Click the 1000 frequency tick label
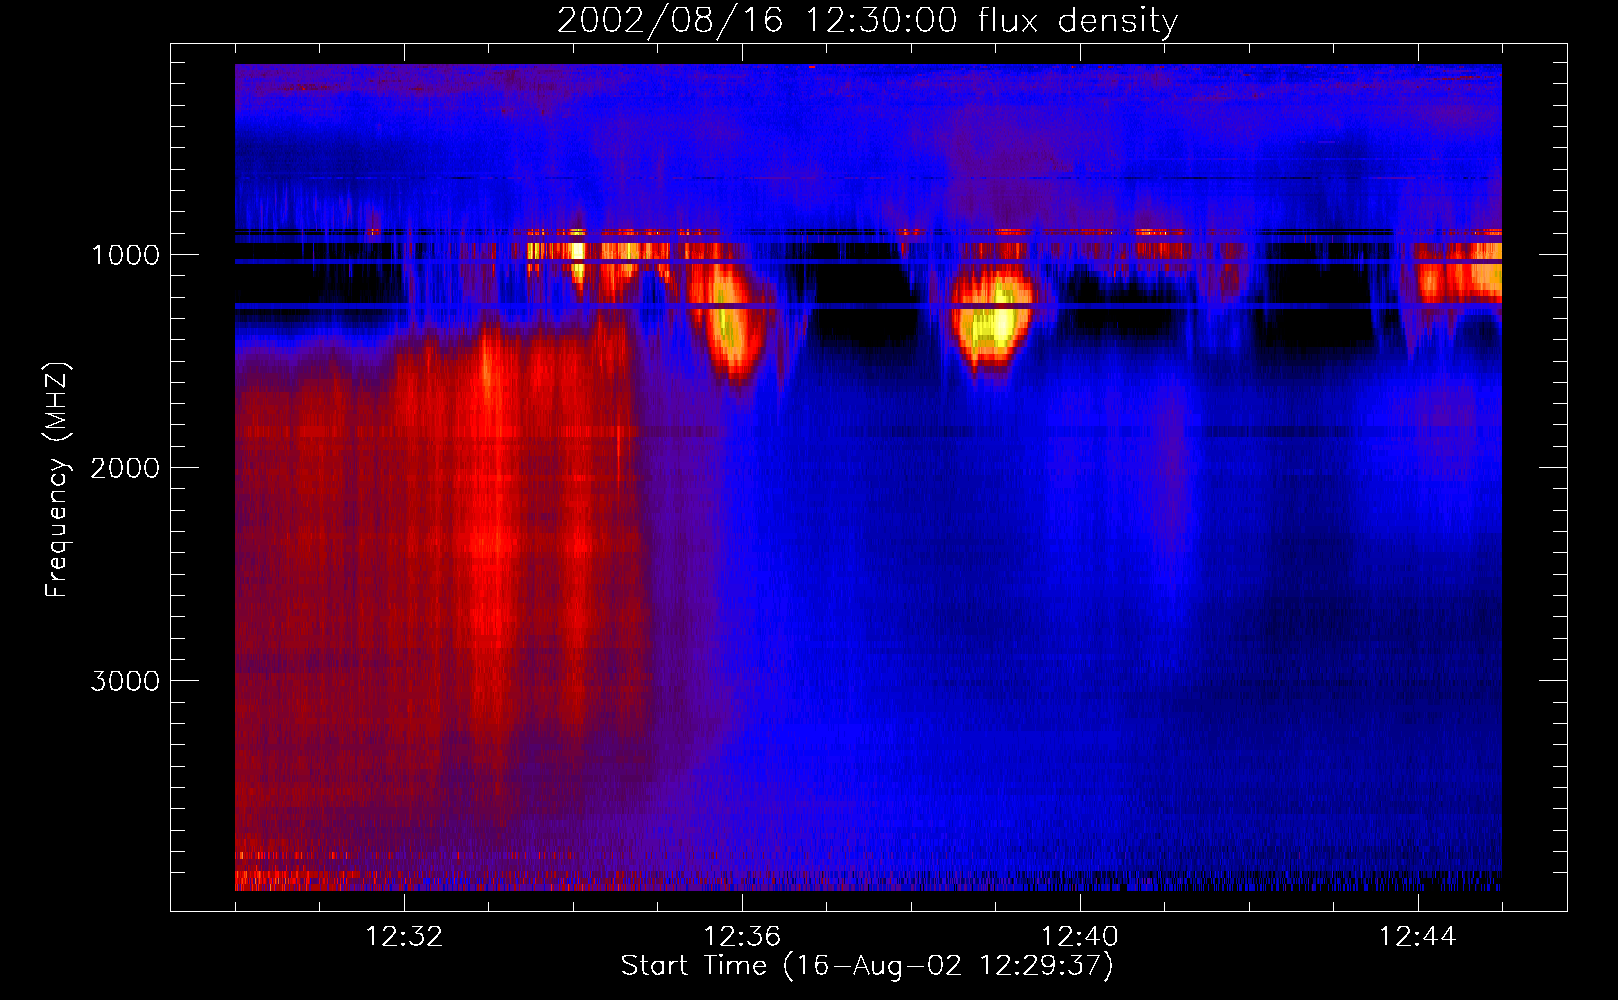1618x1000 pixels. (x=125, y=255)
